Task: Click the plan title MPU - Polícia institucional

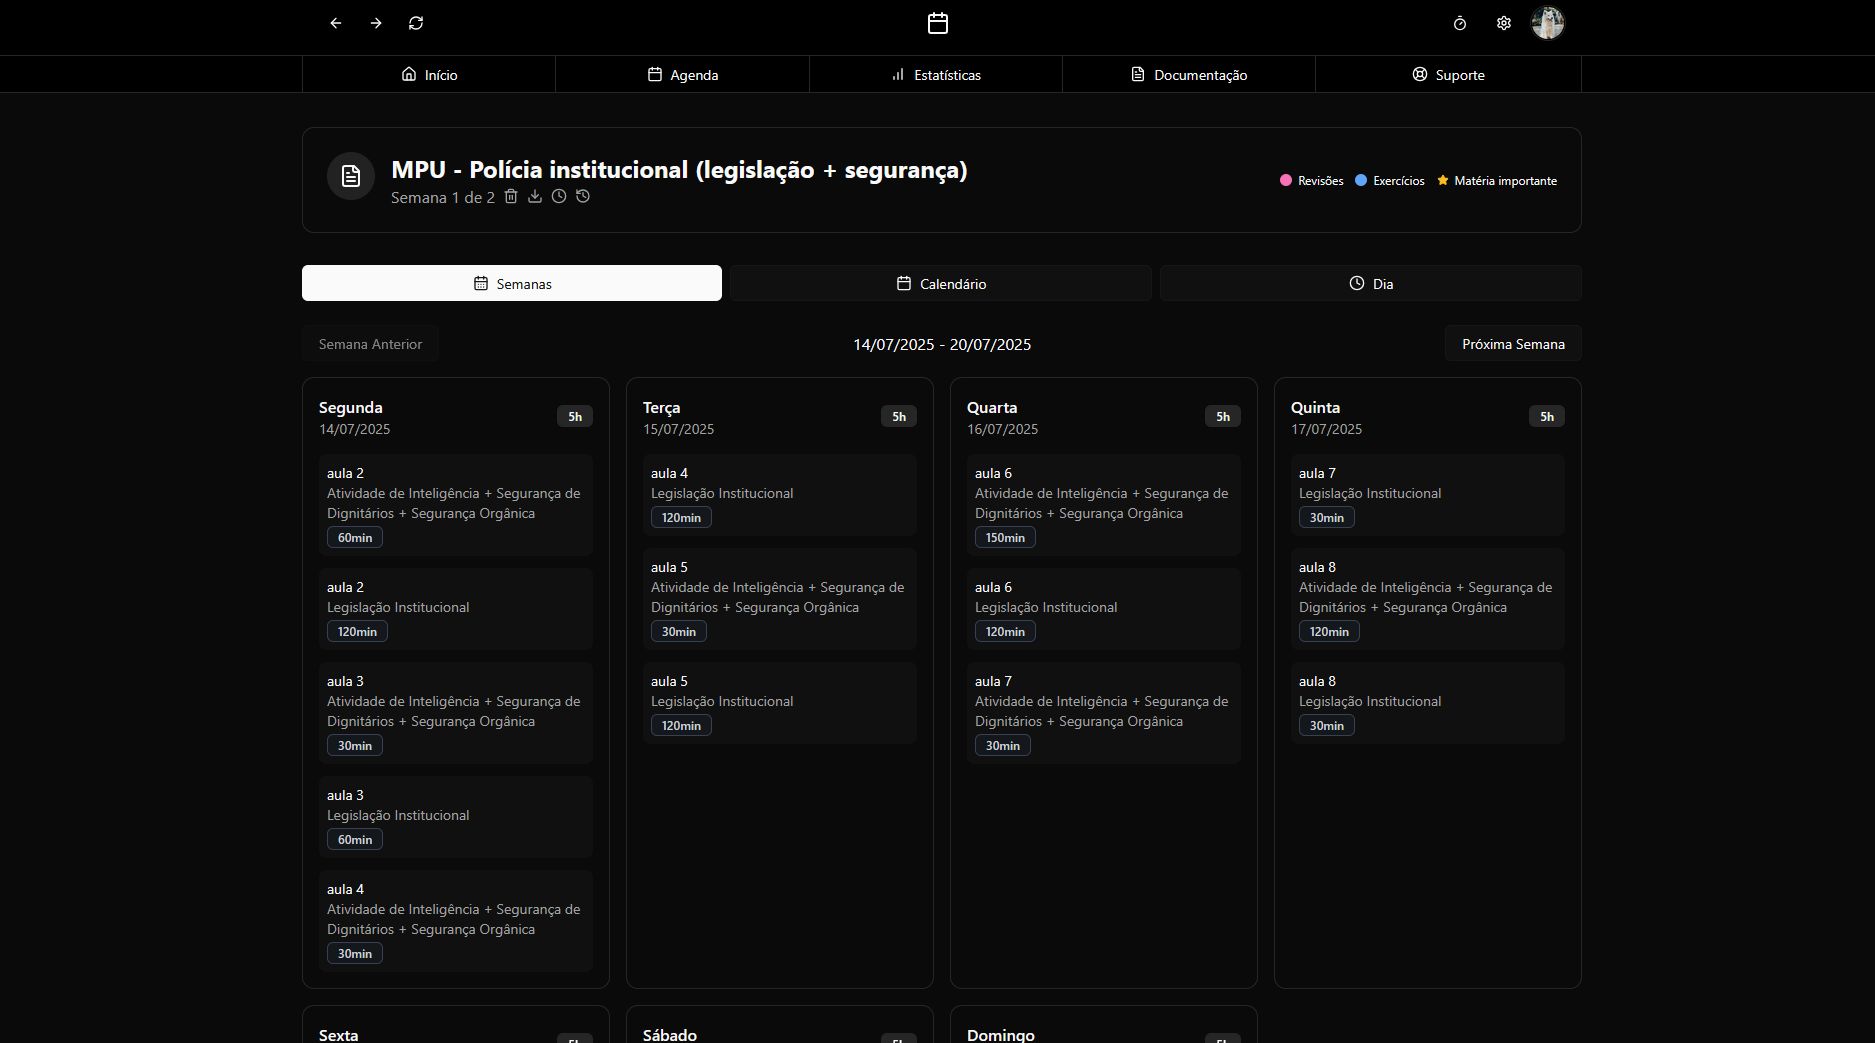Action: 679,170
